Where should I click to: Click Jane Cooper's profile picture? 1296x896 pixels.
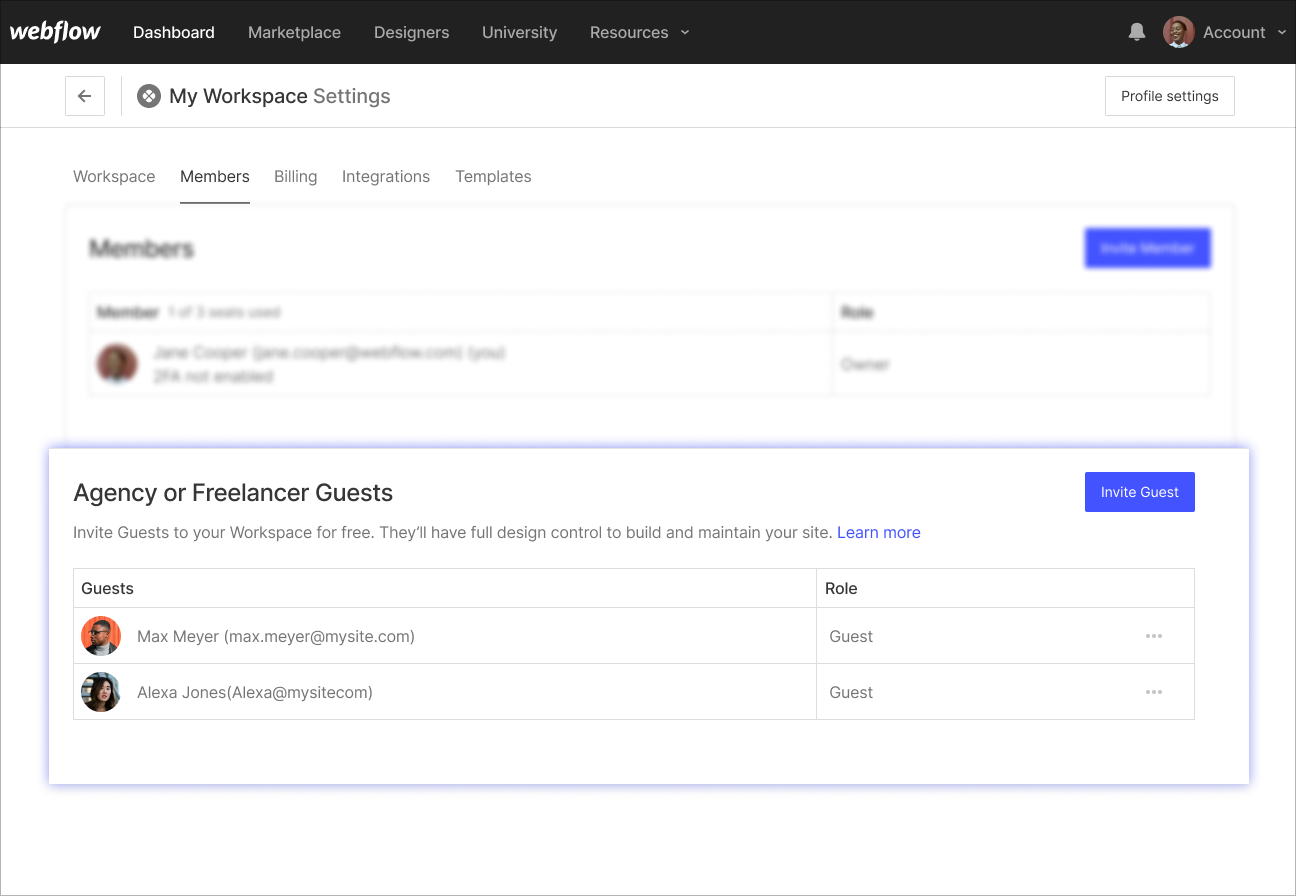[117, 364]
